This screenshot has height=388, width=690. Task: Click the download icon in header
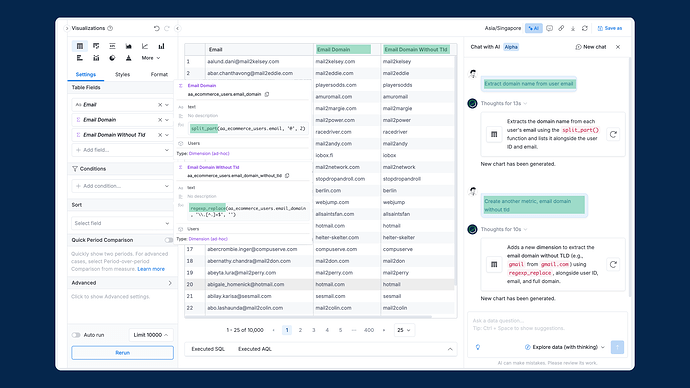[573, 28]
